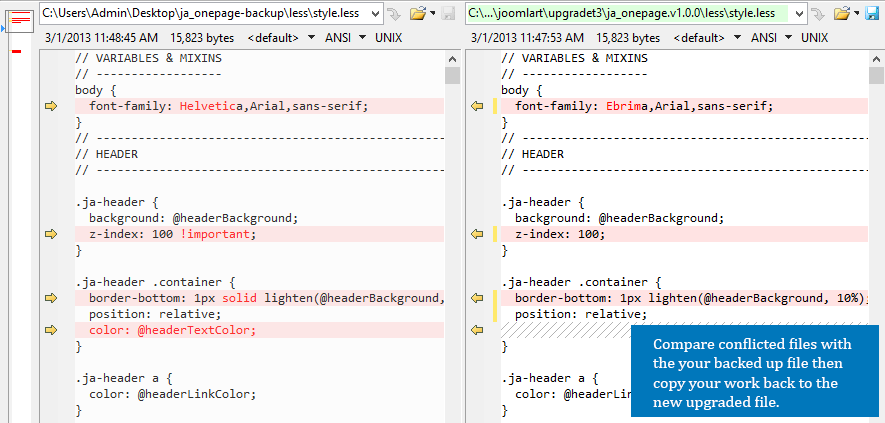Save the right pane file

(x=870, y=13)
